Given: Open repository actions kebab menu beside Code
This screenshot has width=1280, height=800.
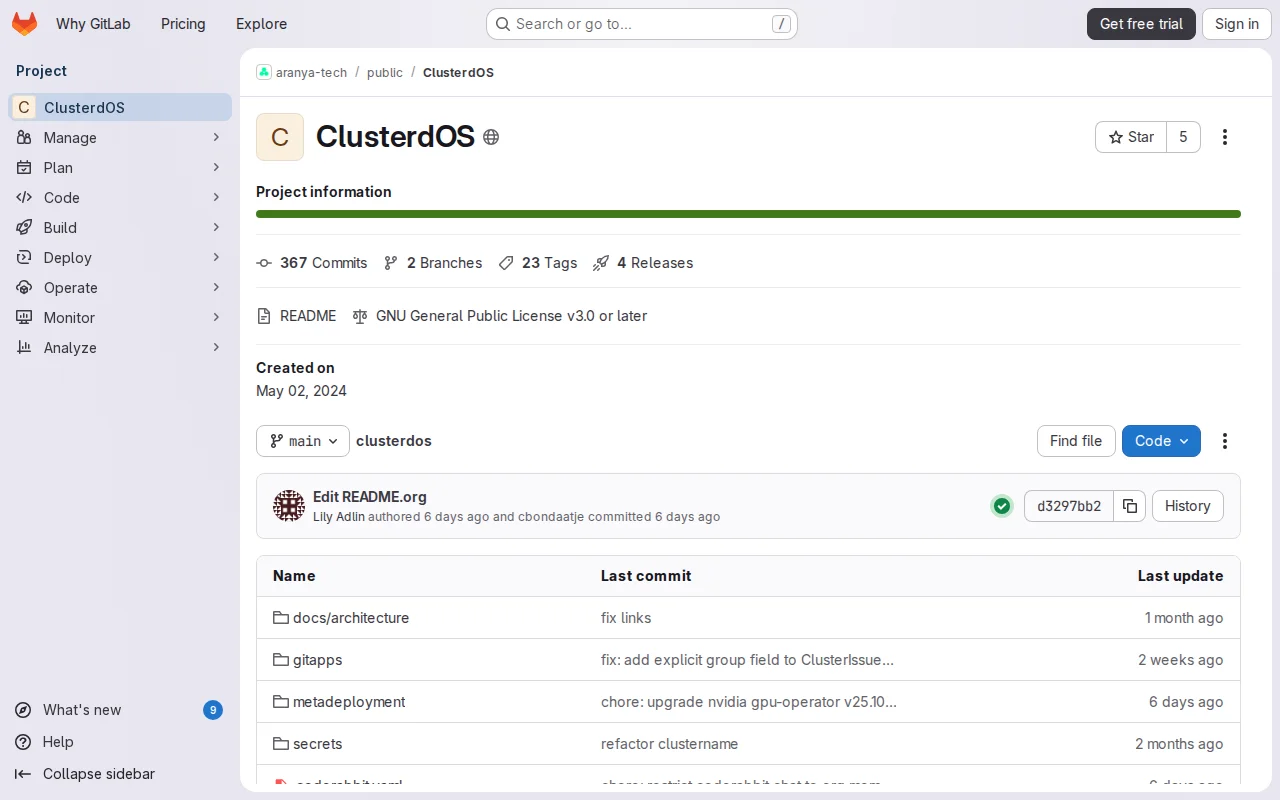Looking at the screenshot, I should tap(1225, 441).
